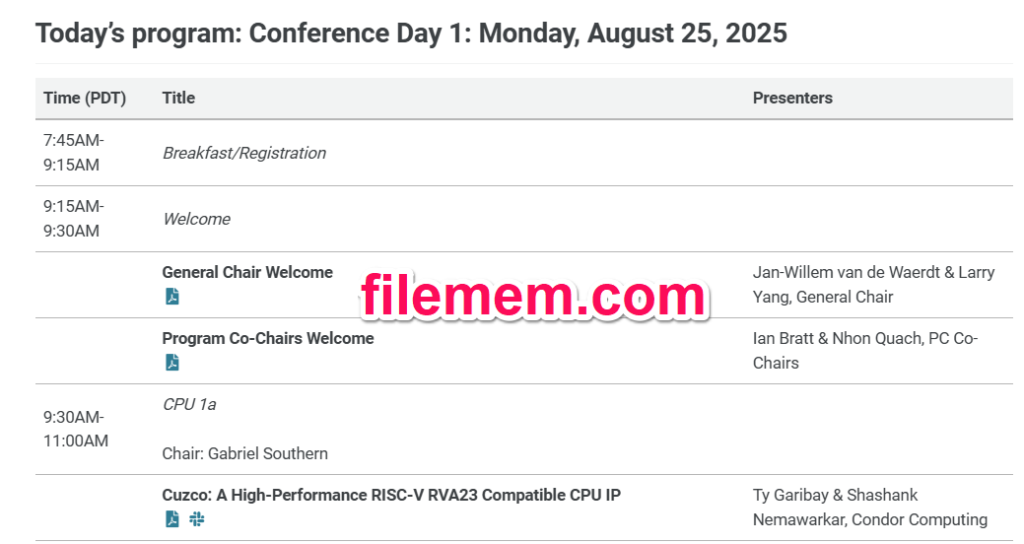Select the Welcome session row text
This screenshot has width=1024, height=544.
pyautogui.click(x=197, y=219)
